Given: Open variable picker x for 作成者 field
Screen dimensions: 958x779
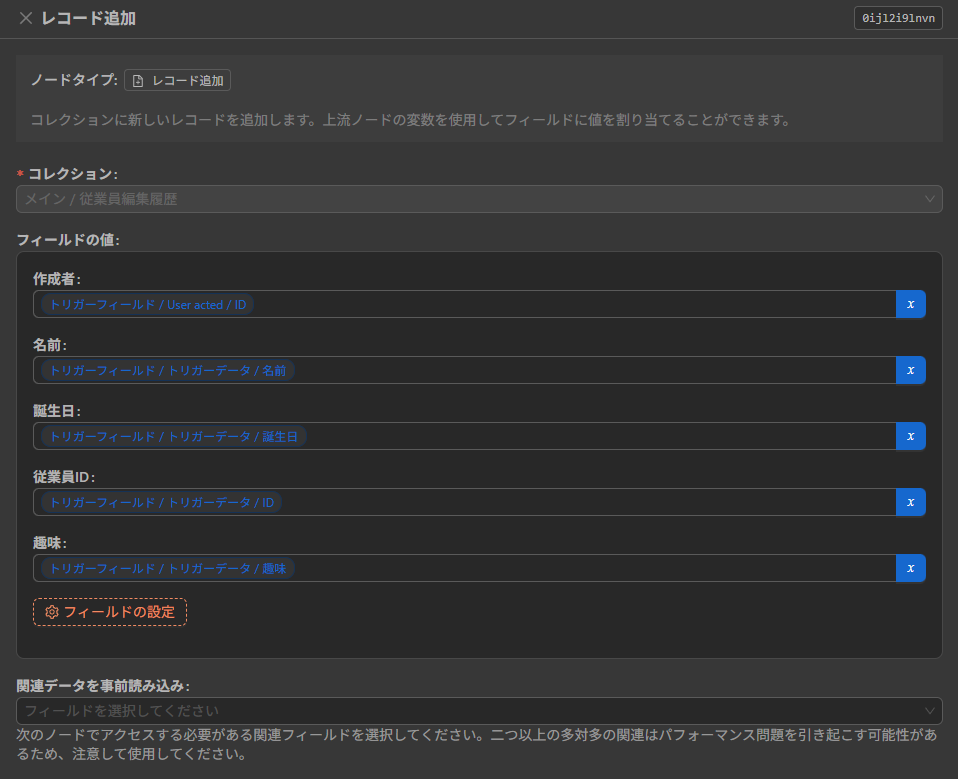Looking at the screenshot, I should (x=910, y=304).
